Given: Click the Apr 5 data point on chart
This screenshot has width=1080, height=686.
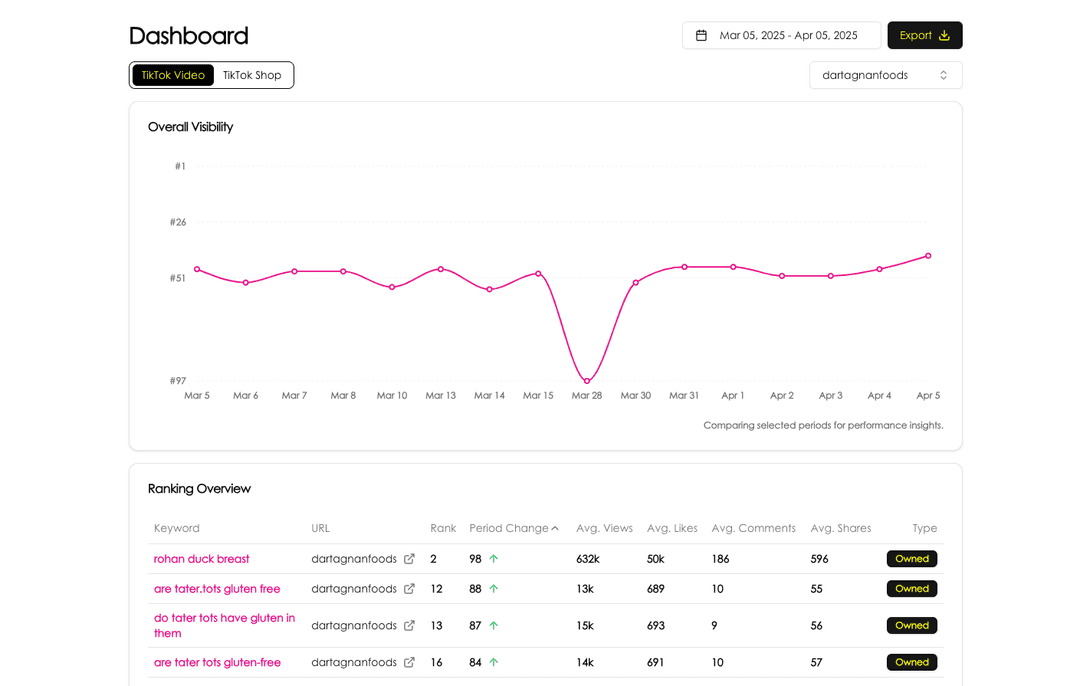Looking at the screenshot, I should point(928,256).
